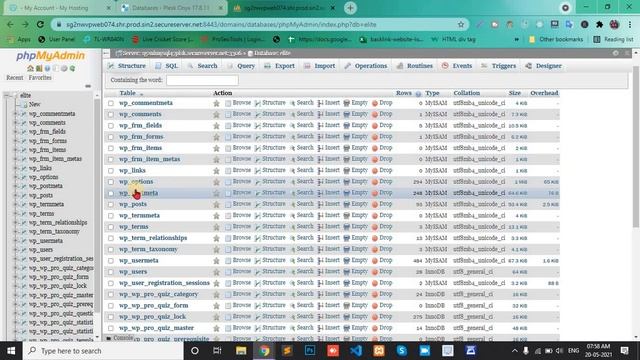
Task: Expand wp_comments node in the sidebar
Action: (16, 123)
